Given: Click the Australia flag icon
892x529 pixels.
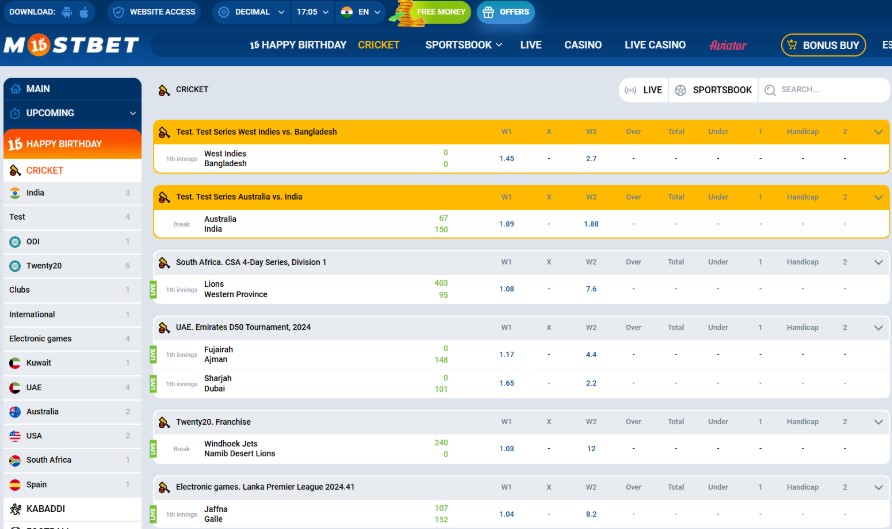Looking at the screenshot, I should (15, 412).
